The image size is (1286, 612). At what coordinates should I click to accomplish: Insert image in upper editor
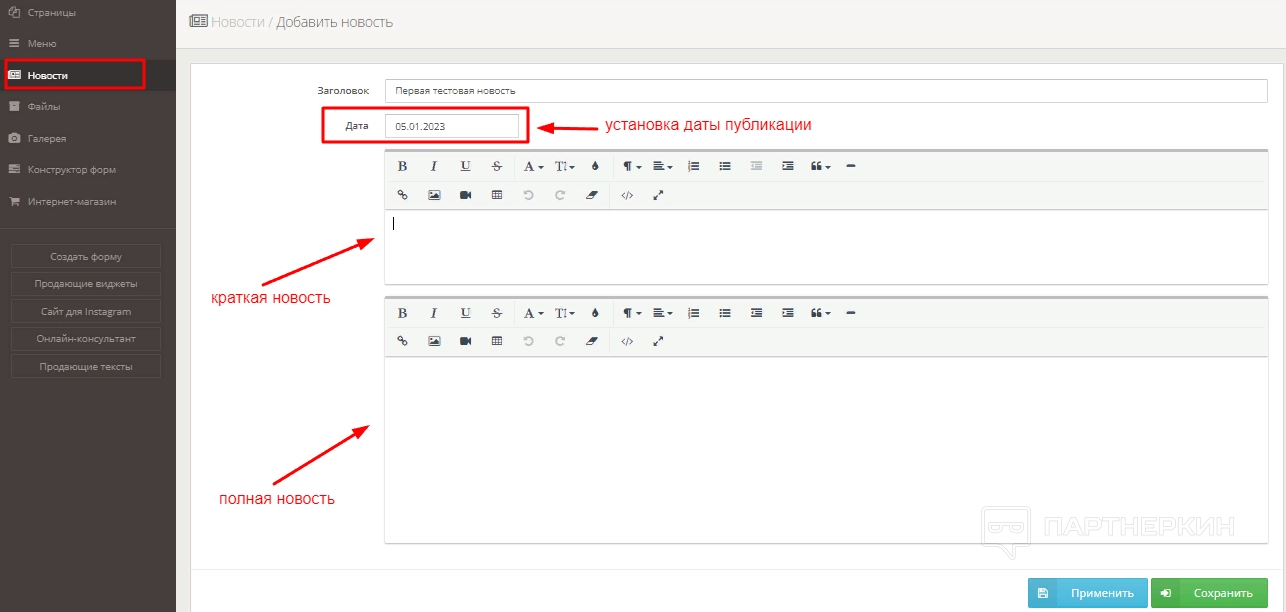(434, 195)
